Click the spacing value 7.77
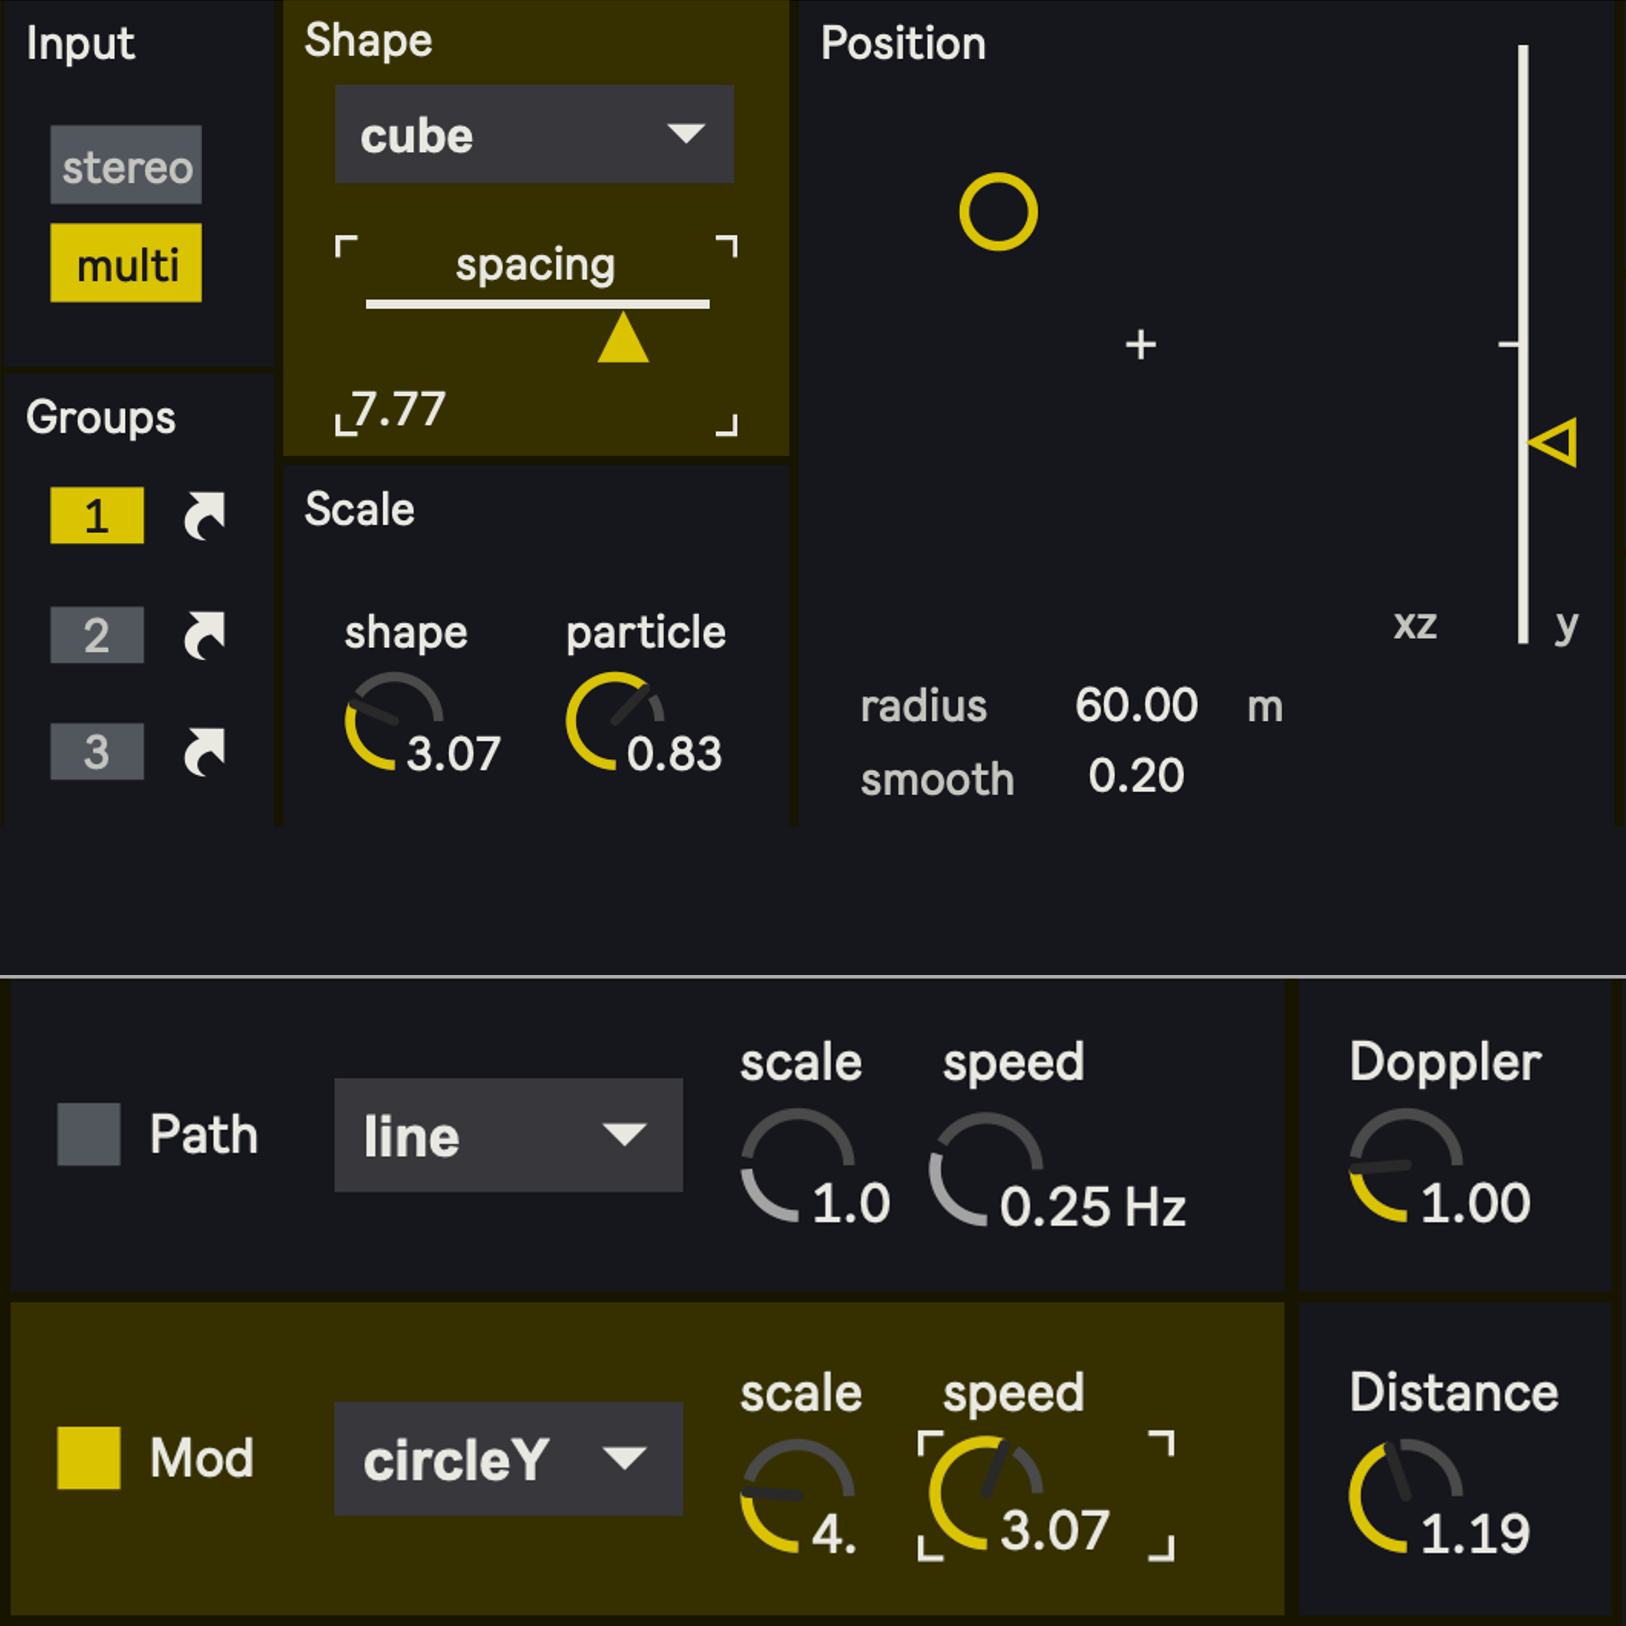 [399, 409]
